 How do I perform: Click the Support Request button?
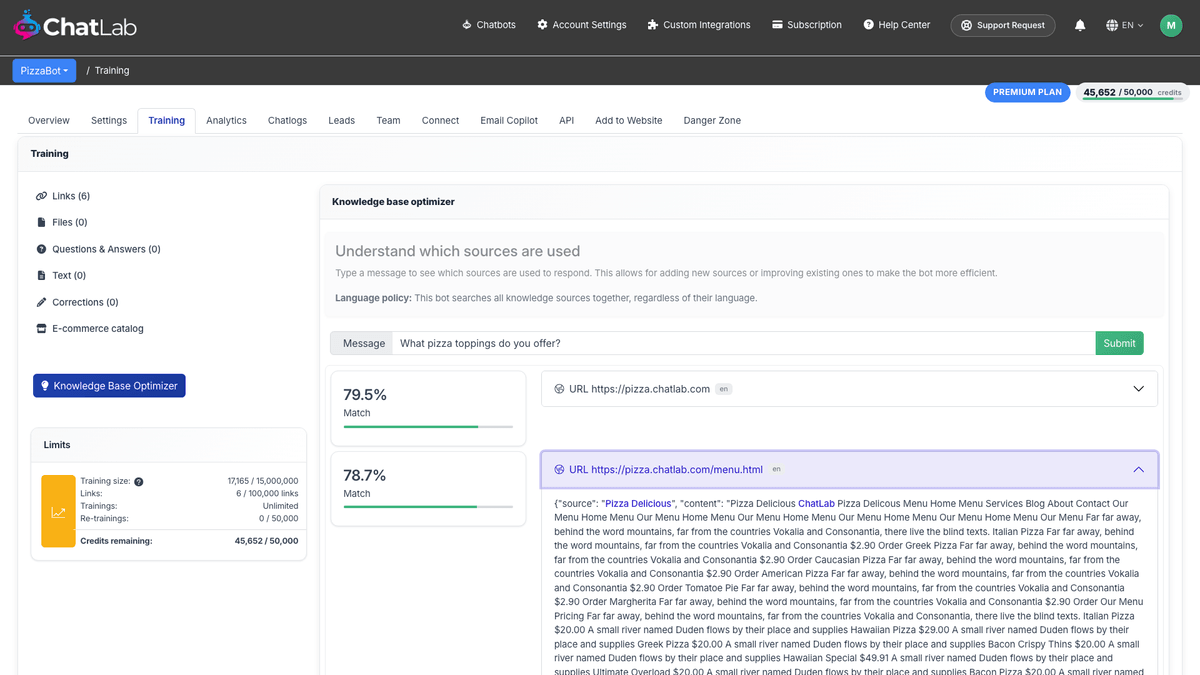click(1002, 25)
